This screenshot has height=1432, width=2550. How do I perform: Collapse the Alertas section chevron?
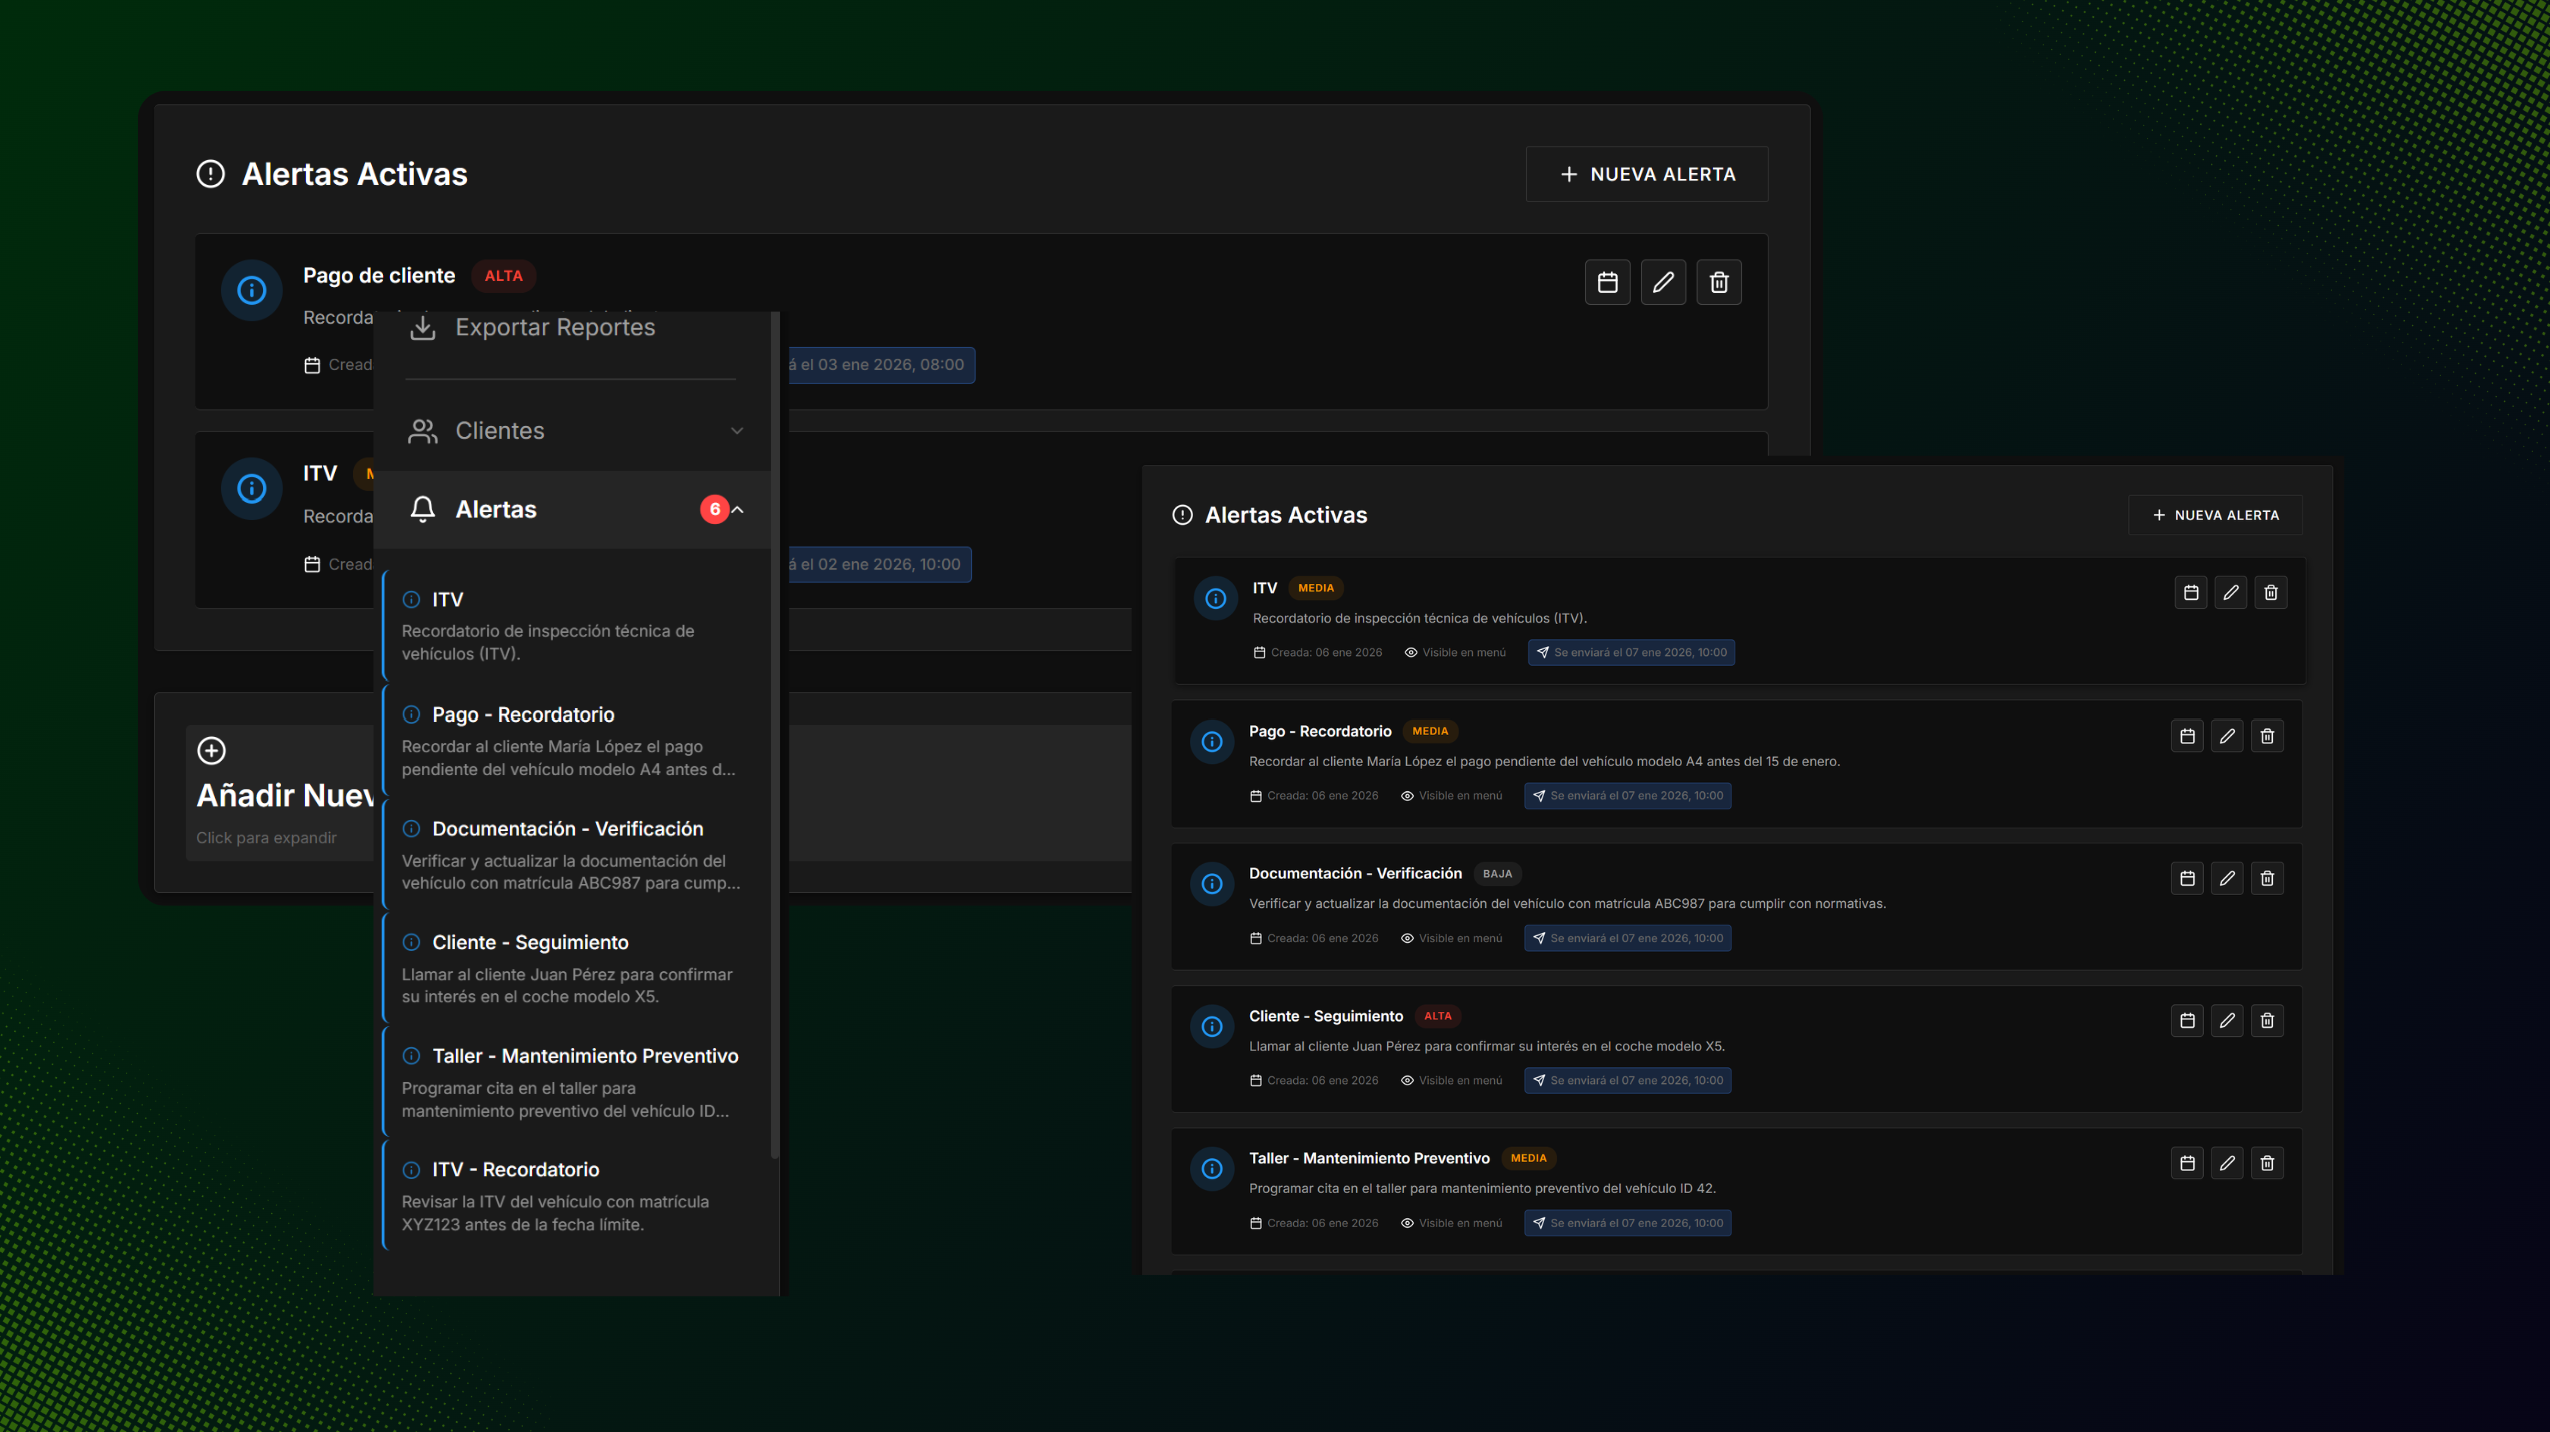[x=738, y=510]
